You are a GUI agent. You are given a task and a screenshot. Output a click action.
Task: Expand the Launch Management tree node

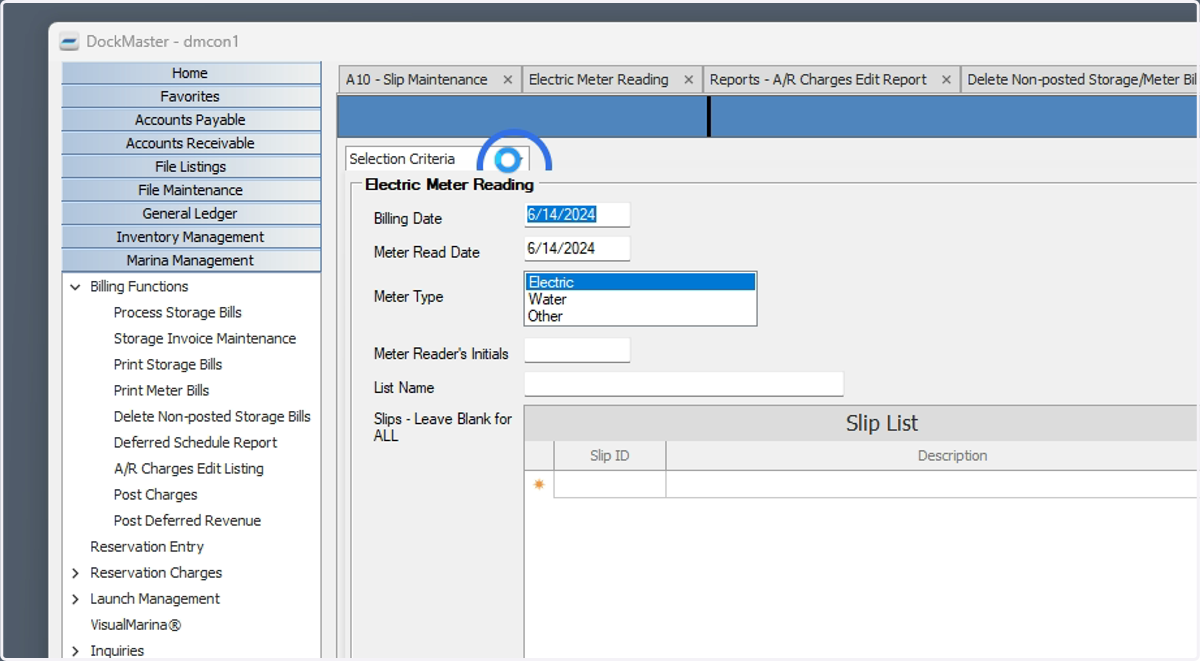pyautogui.click(x=75, y=599)
